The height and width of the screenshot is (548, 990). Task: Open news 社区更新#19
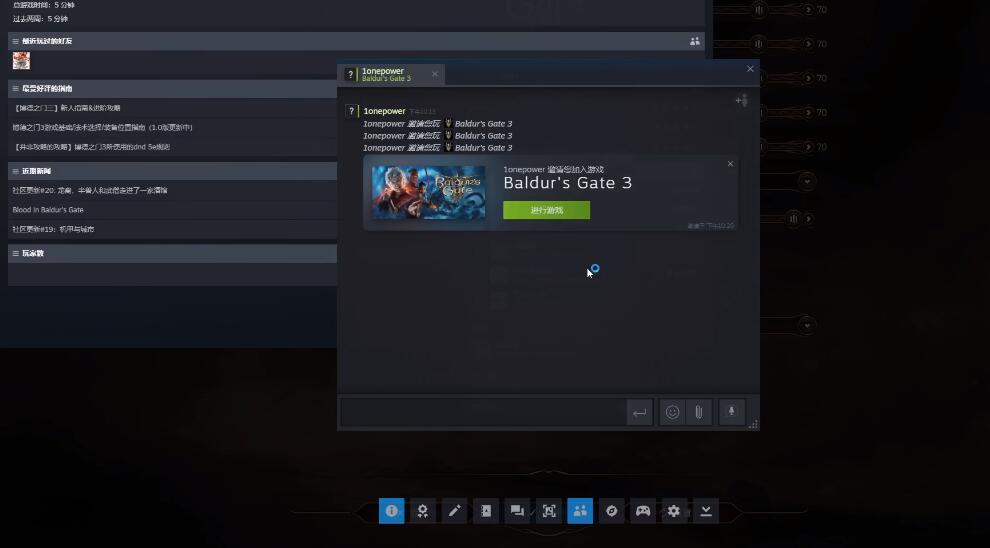tap(53, 229)
